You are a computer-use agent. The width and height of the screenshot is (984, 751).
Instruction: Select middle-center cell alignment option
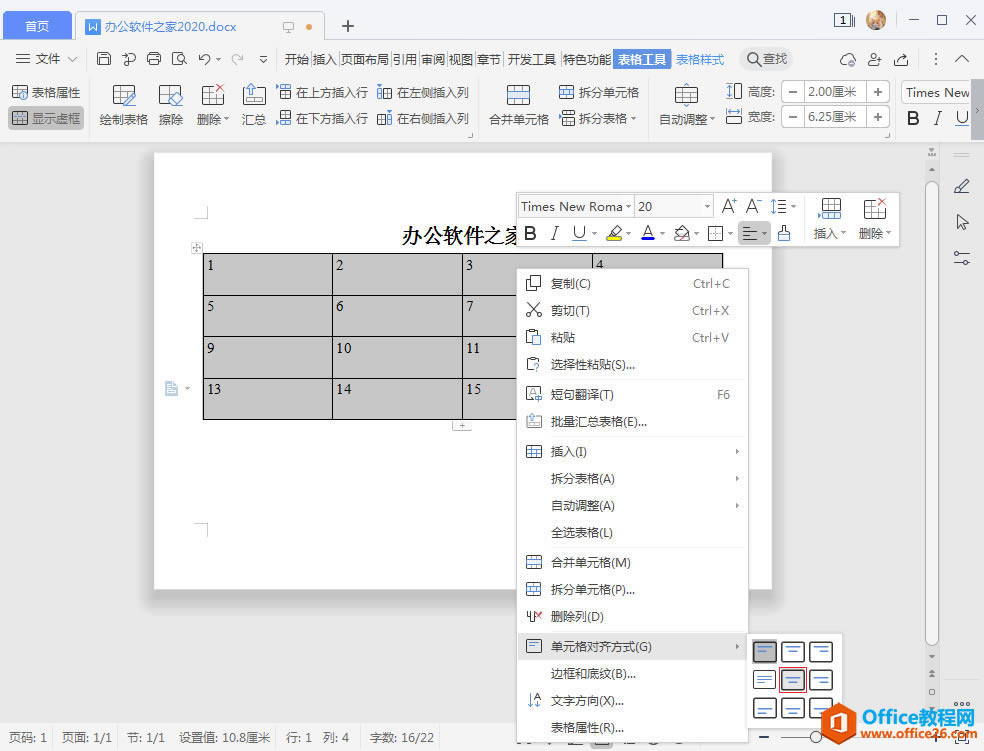[x=793, y=679]
